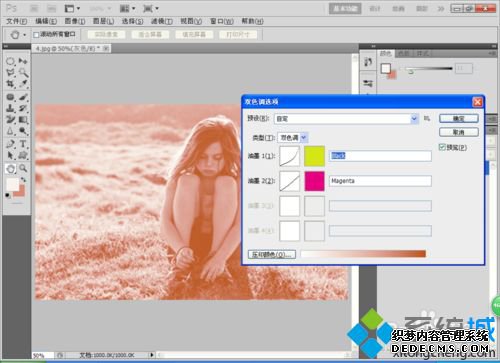The width and height of the screenshot is (500, 363).
Task: Click the OK button in Duotone Options
Action: point(459,118)
